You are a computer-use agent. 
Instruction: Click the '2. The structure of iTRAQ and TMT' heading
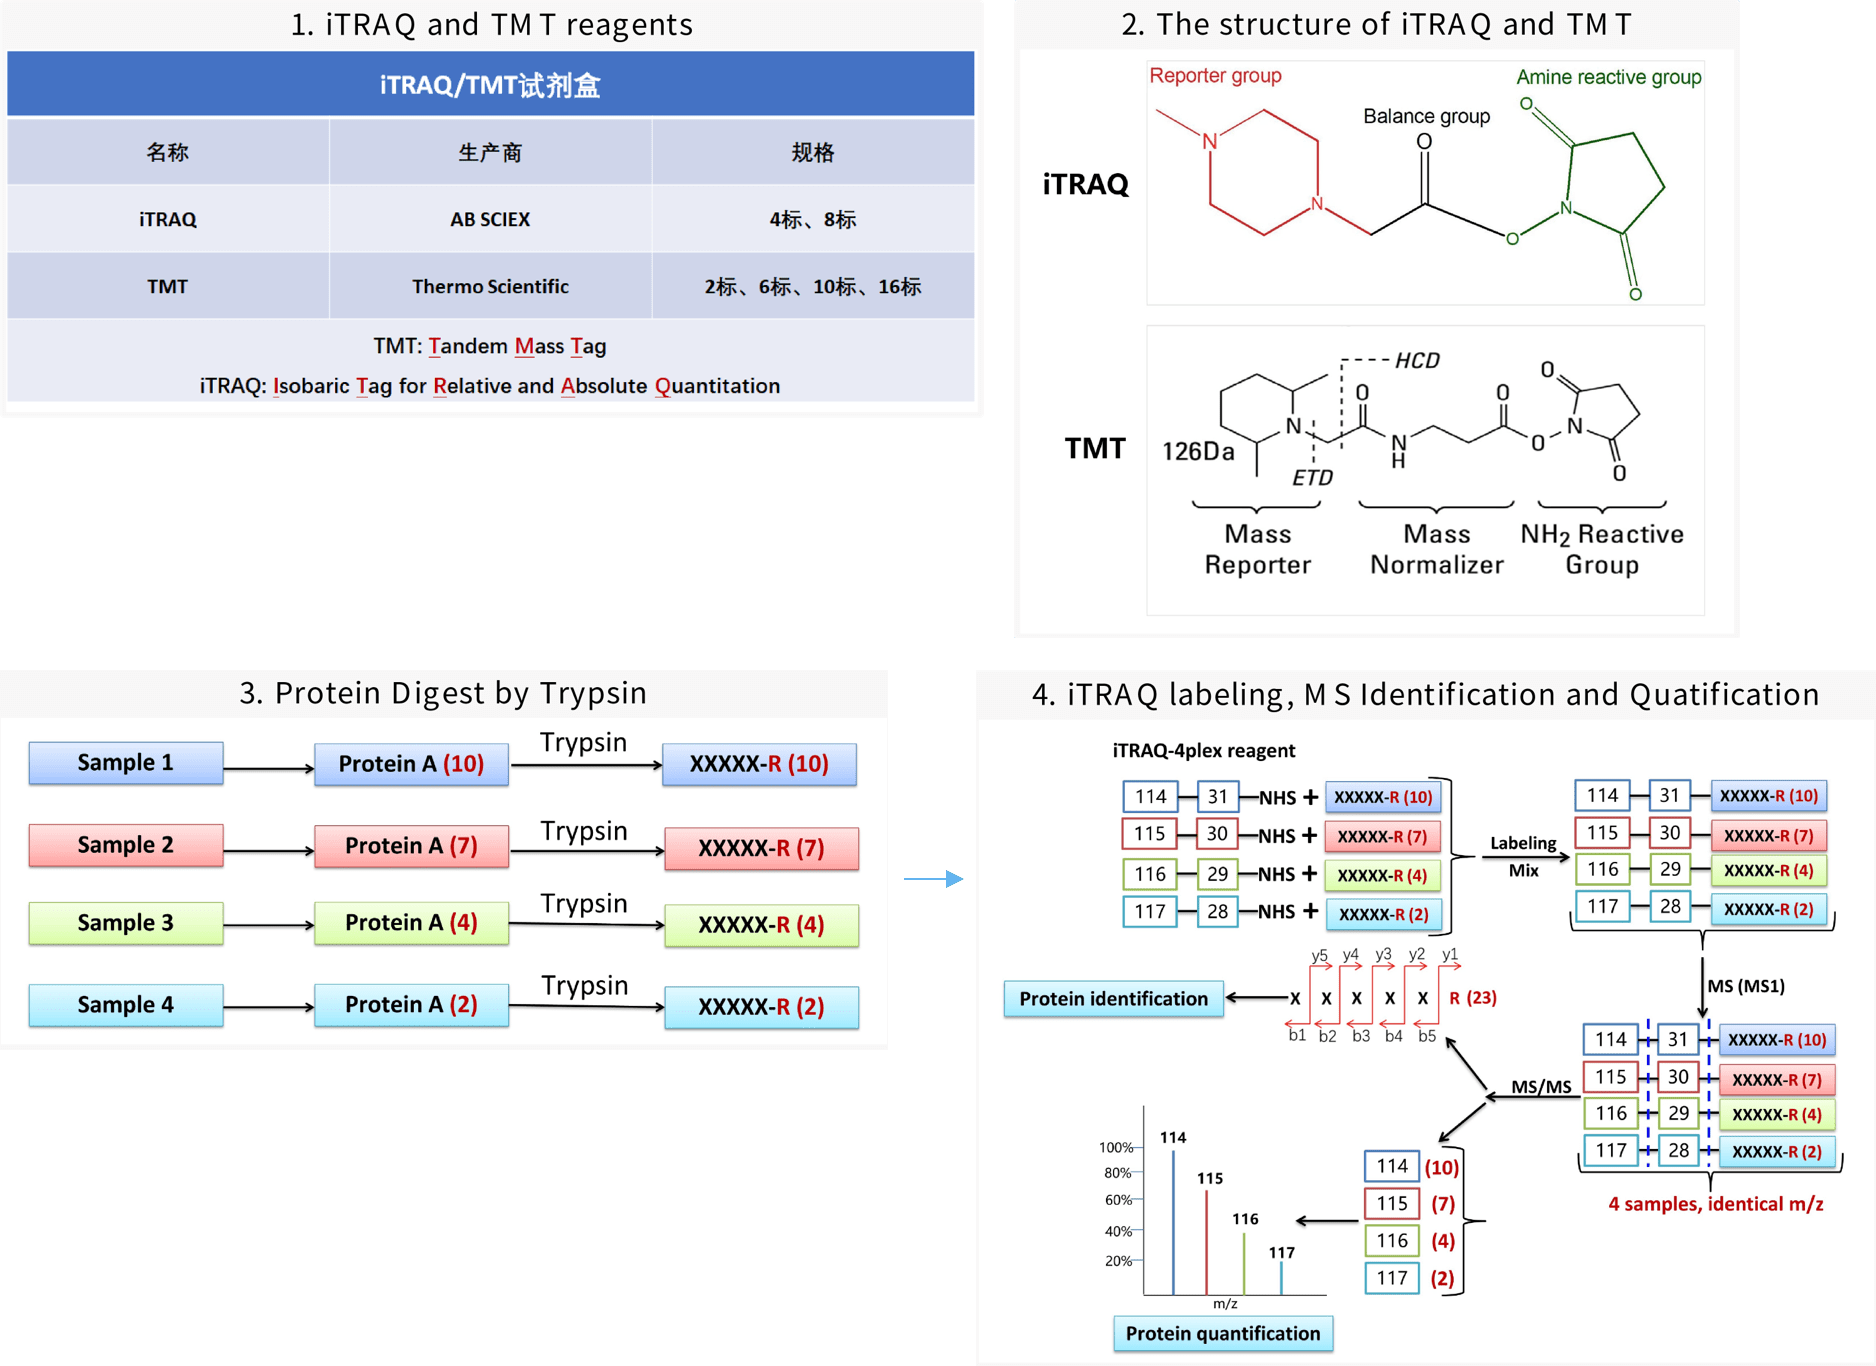click(1376, 23)
